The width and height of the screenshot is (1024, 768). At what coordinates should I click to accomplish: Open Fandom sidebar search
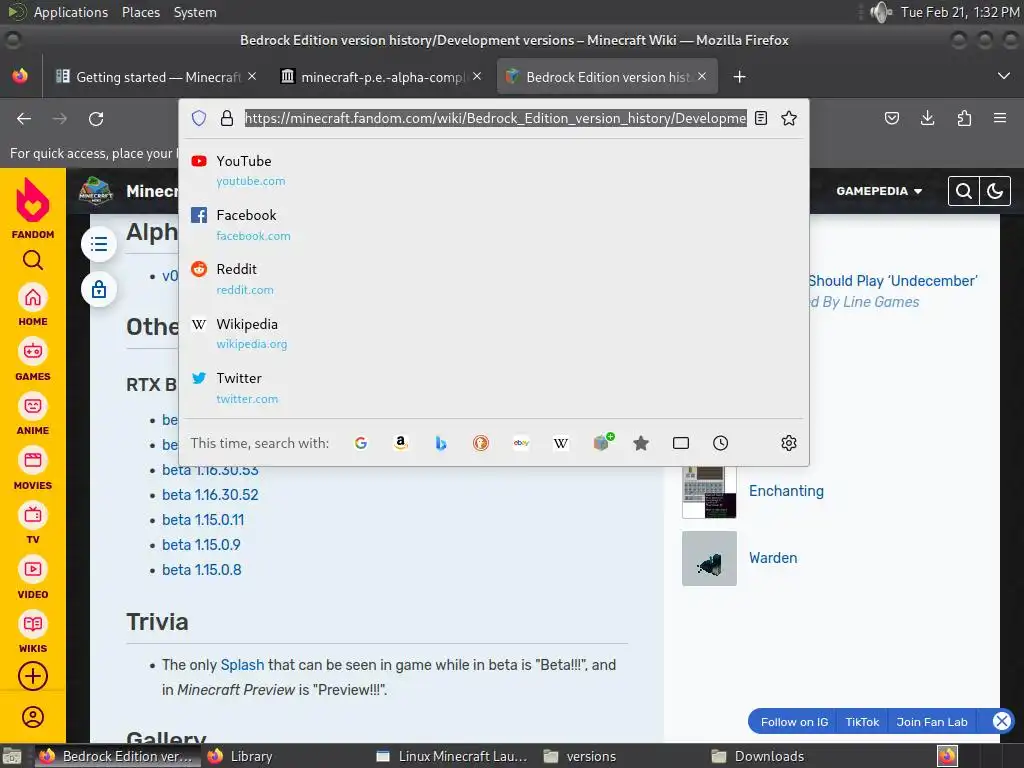(33, 261)
